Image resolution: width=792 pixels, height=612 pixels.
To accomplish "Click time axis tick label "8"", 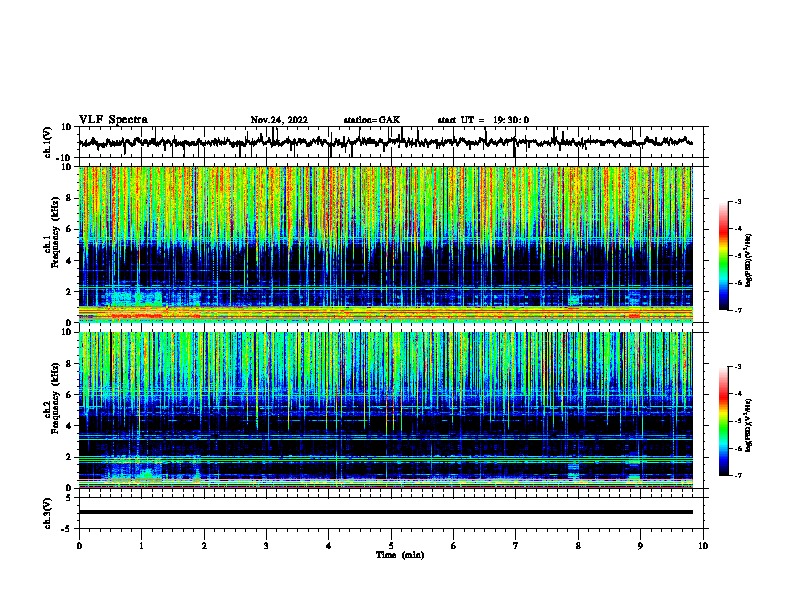I will [x=578, y=545].
